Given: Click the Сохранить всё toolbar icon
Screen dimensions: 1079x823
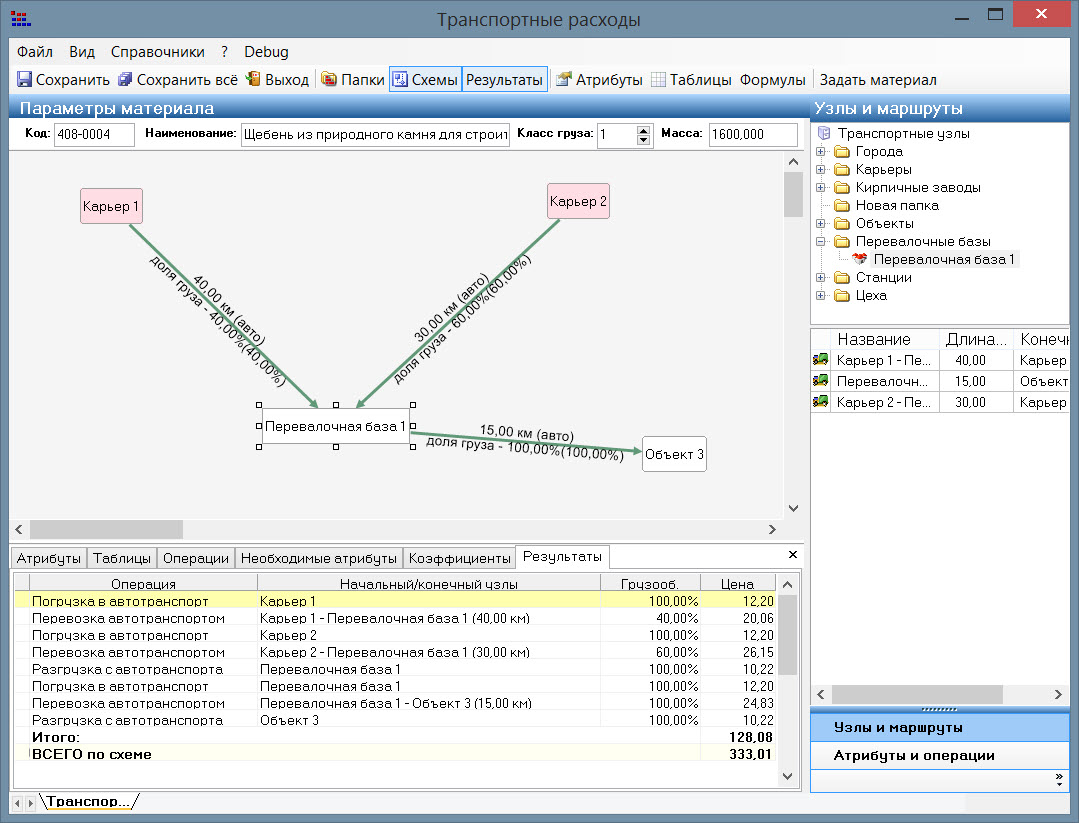Looking at the screenshot, I should click(x=125, y=80).
